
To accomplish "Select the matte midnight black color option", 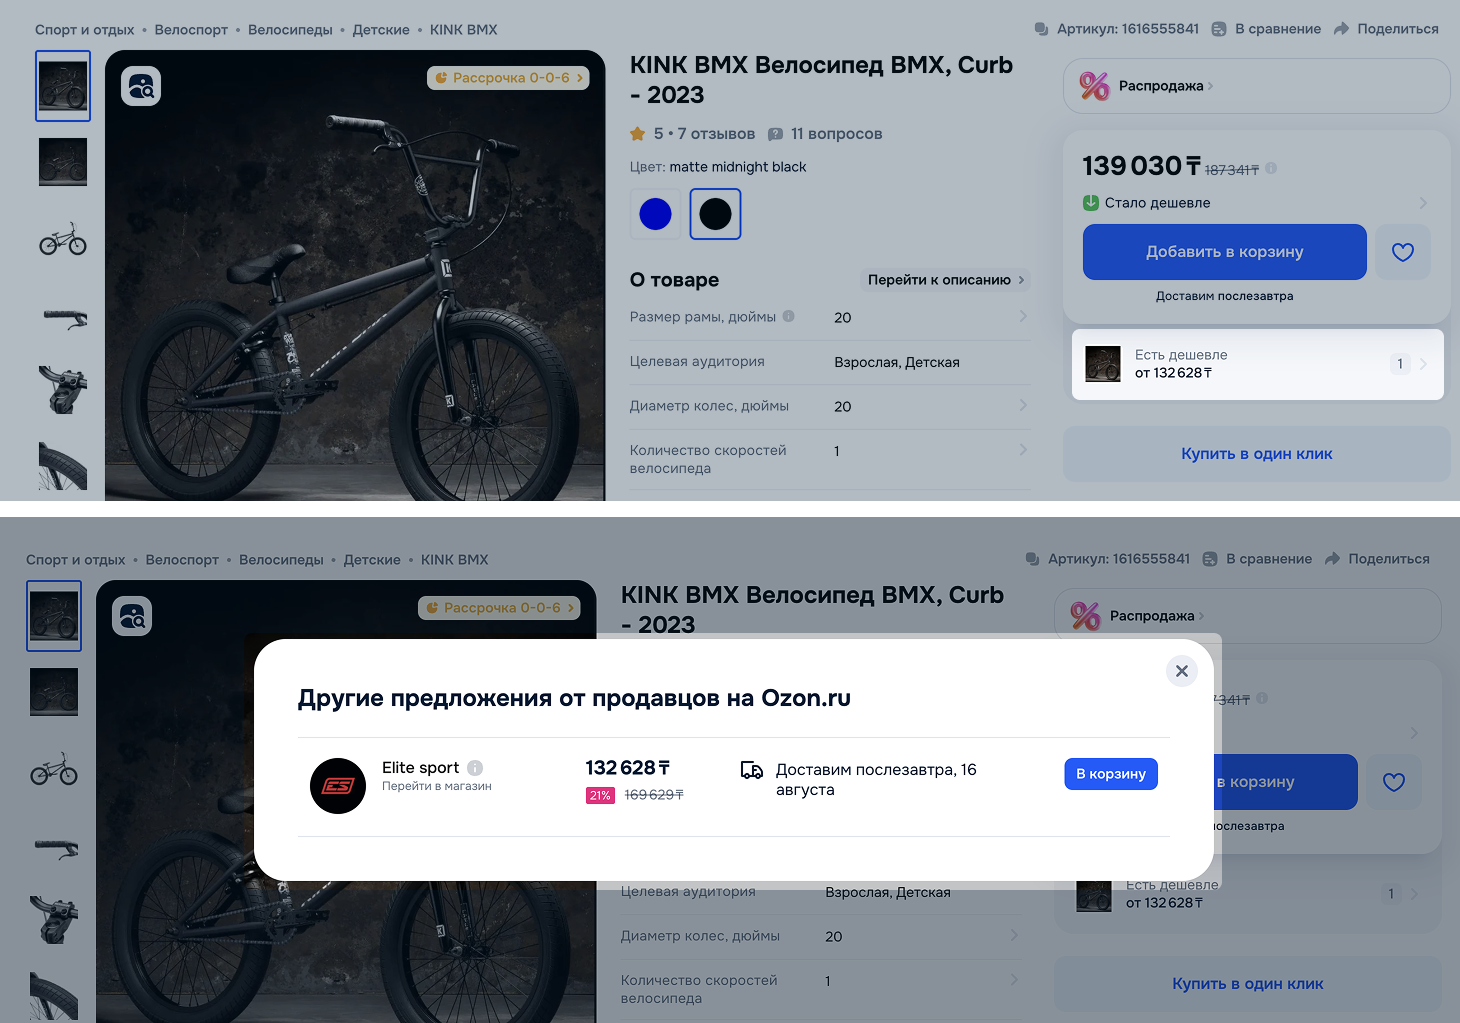I will tap(715, 214).
